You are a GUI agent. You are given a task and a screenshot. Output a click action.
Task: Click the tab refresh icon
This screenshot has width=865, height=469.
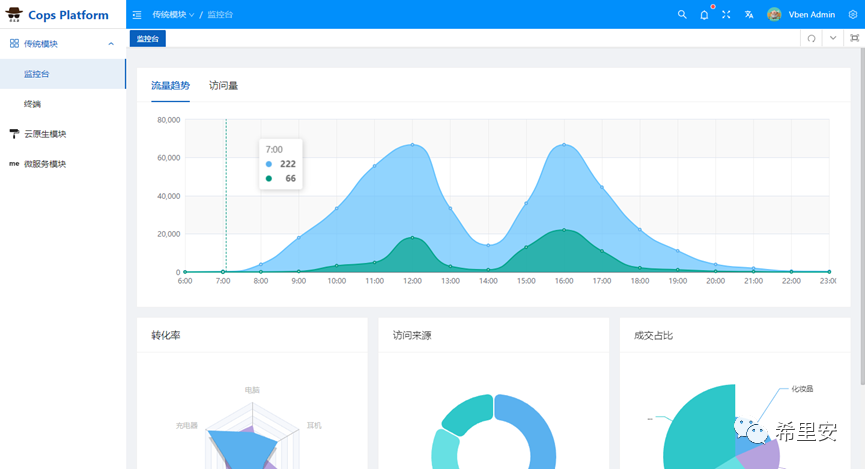811,38
